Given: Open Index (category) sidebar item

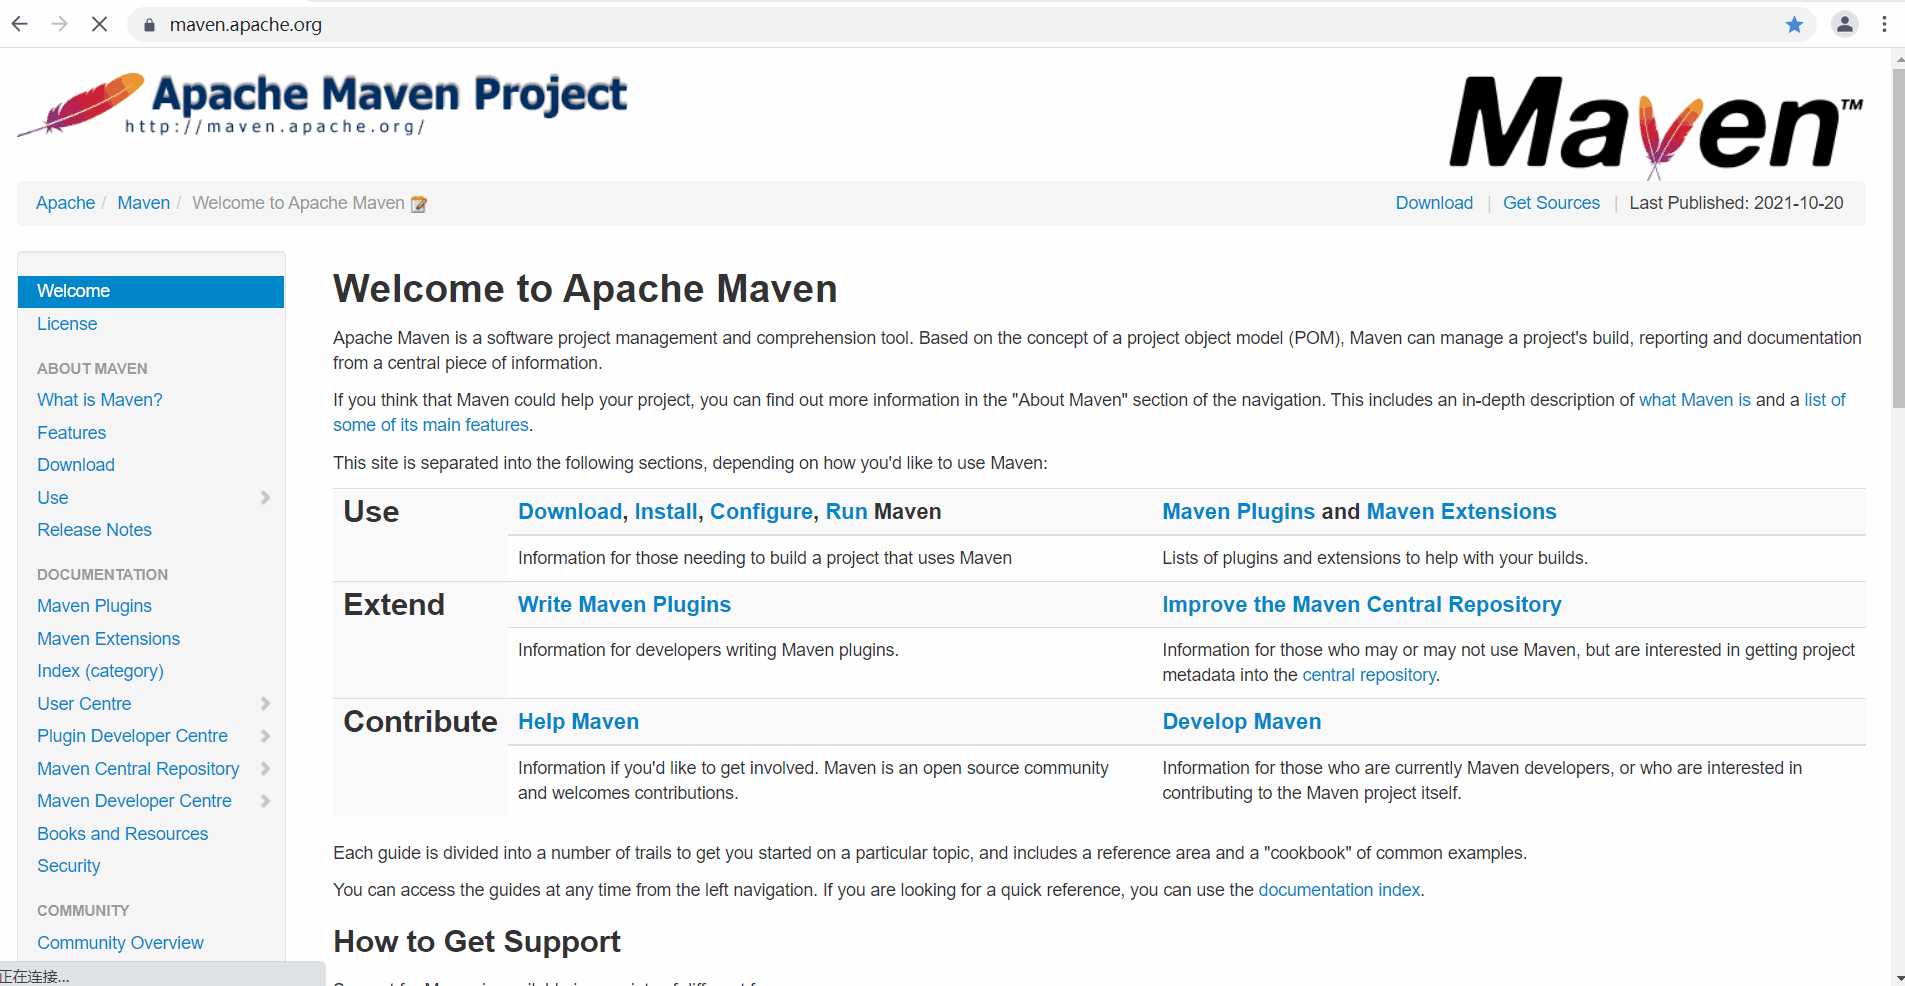Looking at the screenshot, I should coord(100,671).
